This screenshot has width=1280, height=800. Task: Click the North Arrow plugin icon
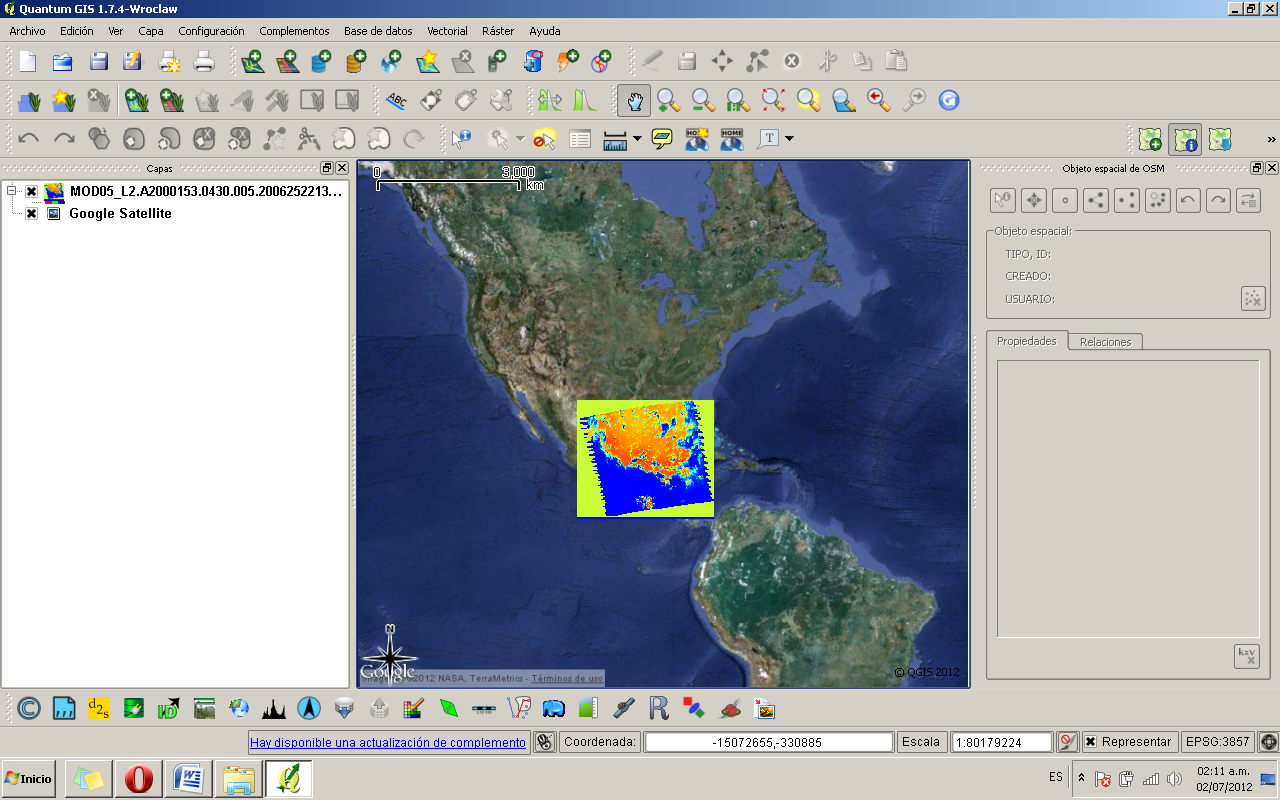coord(309,709)
